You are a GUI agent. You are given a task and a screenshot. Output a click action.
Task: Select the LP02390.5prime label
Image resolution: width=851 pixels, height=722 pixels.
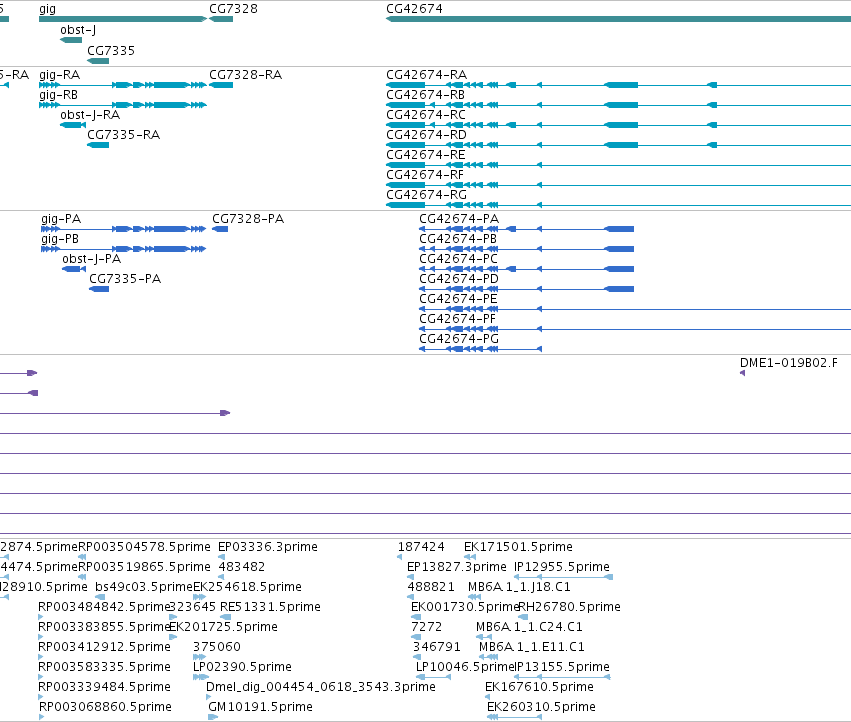pos(242,667)
